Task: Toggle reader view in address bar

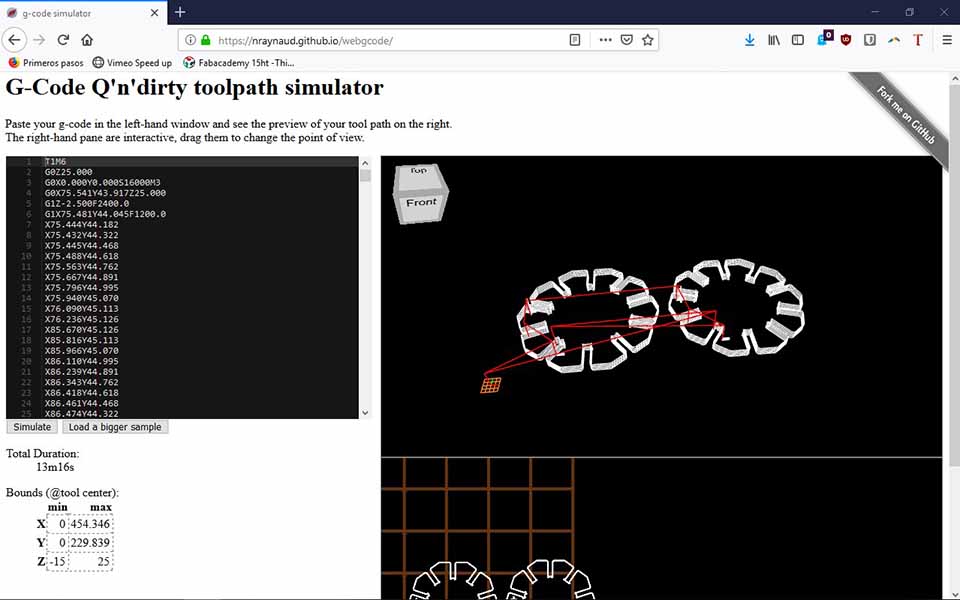Action: click(x=574, y=40)
